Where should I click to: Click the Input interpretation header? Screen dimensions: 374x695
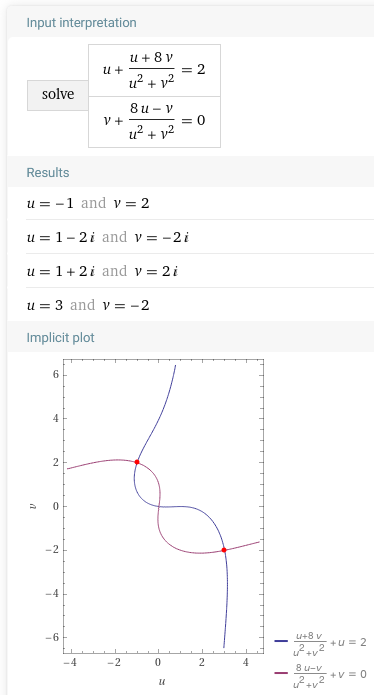click(82, 23)
